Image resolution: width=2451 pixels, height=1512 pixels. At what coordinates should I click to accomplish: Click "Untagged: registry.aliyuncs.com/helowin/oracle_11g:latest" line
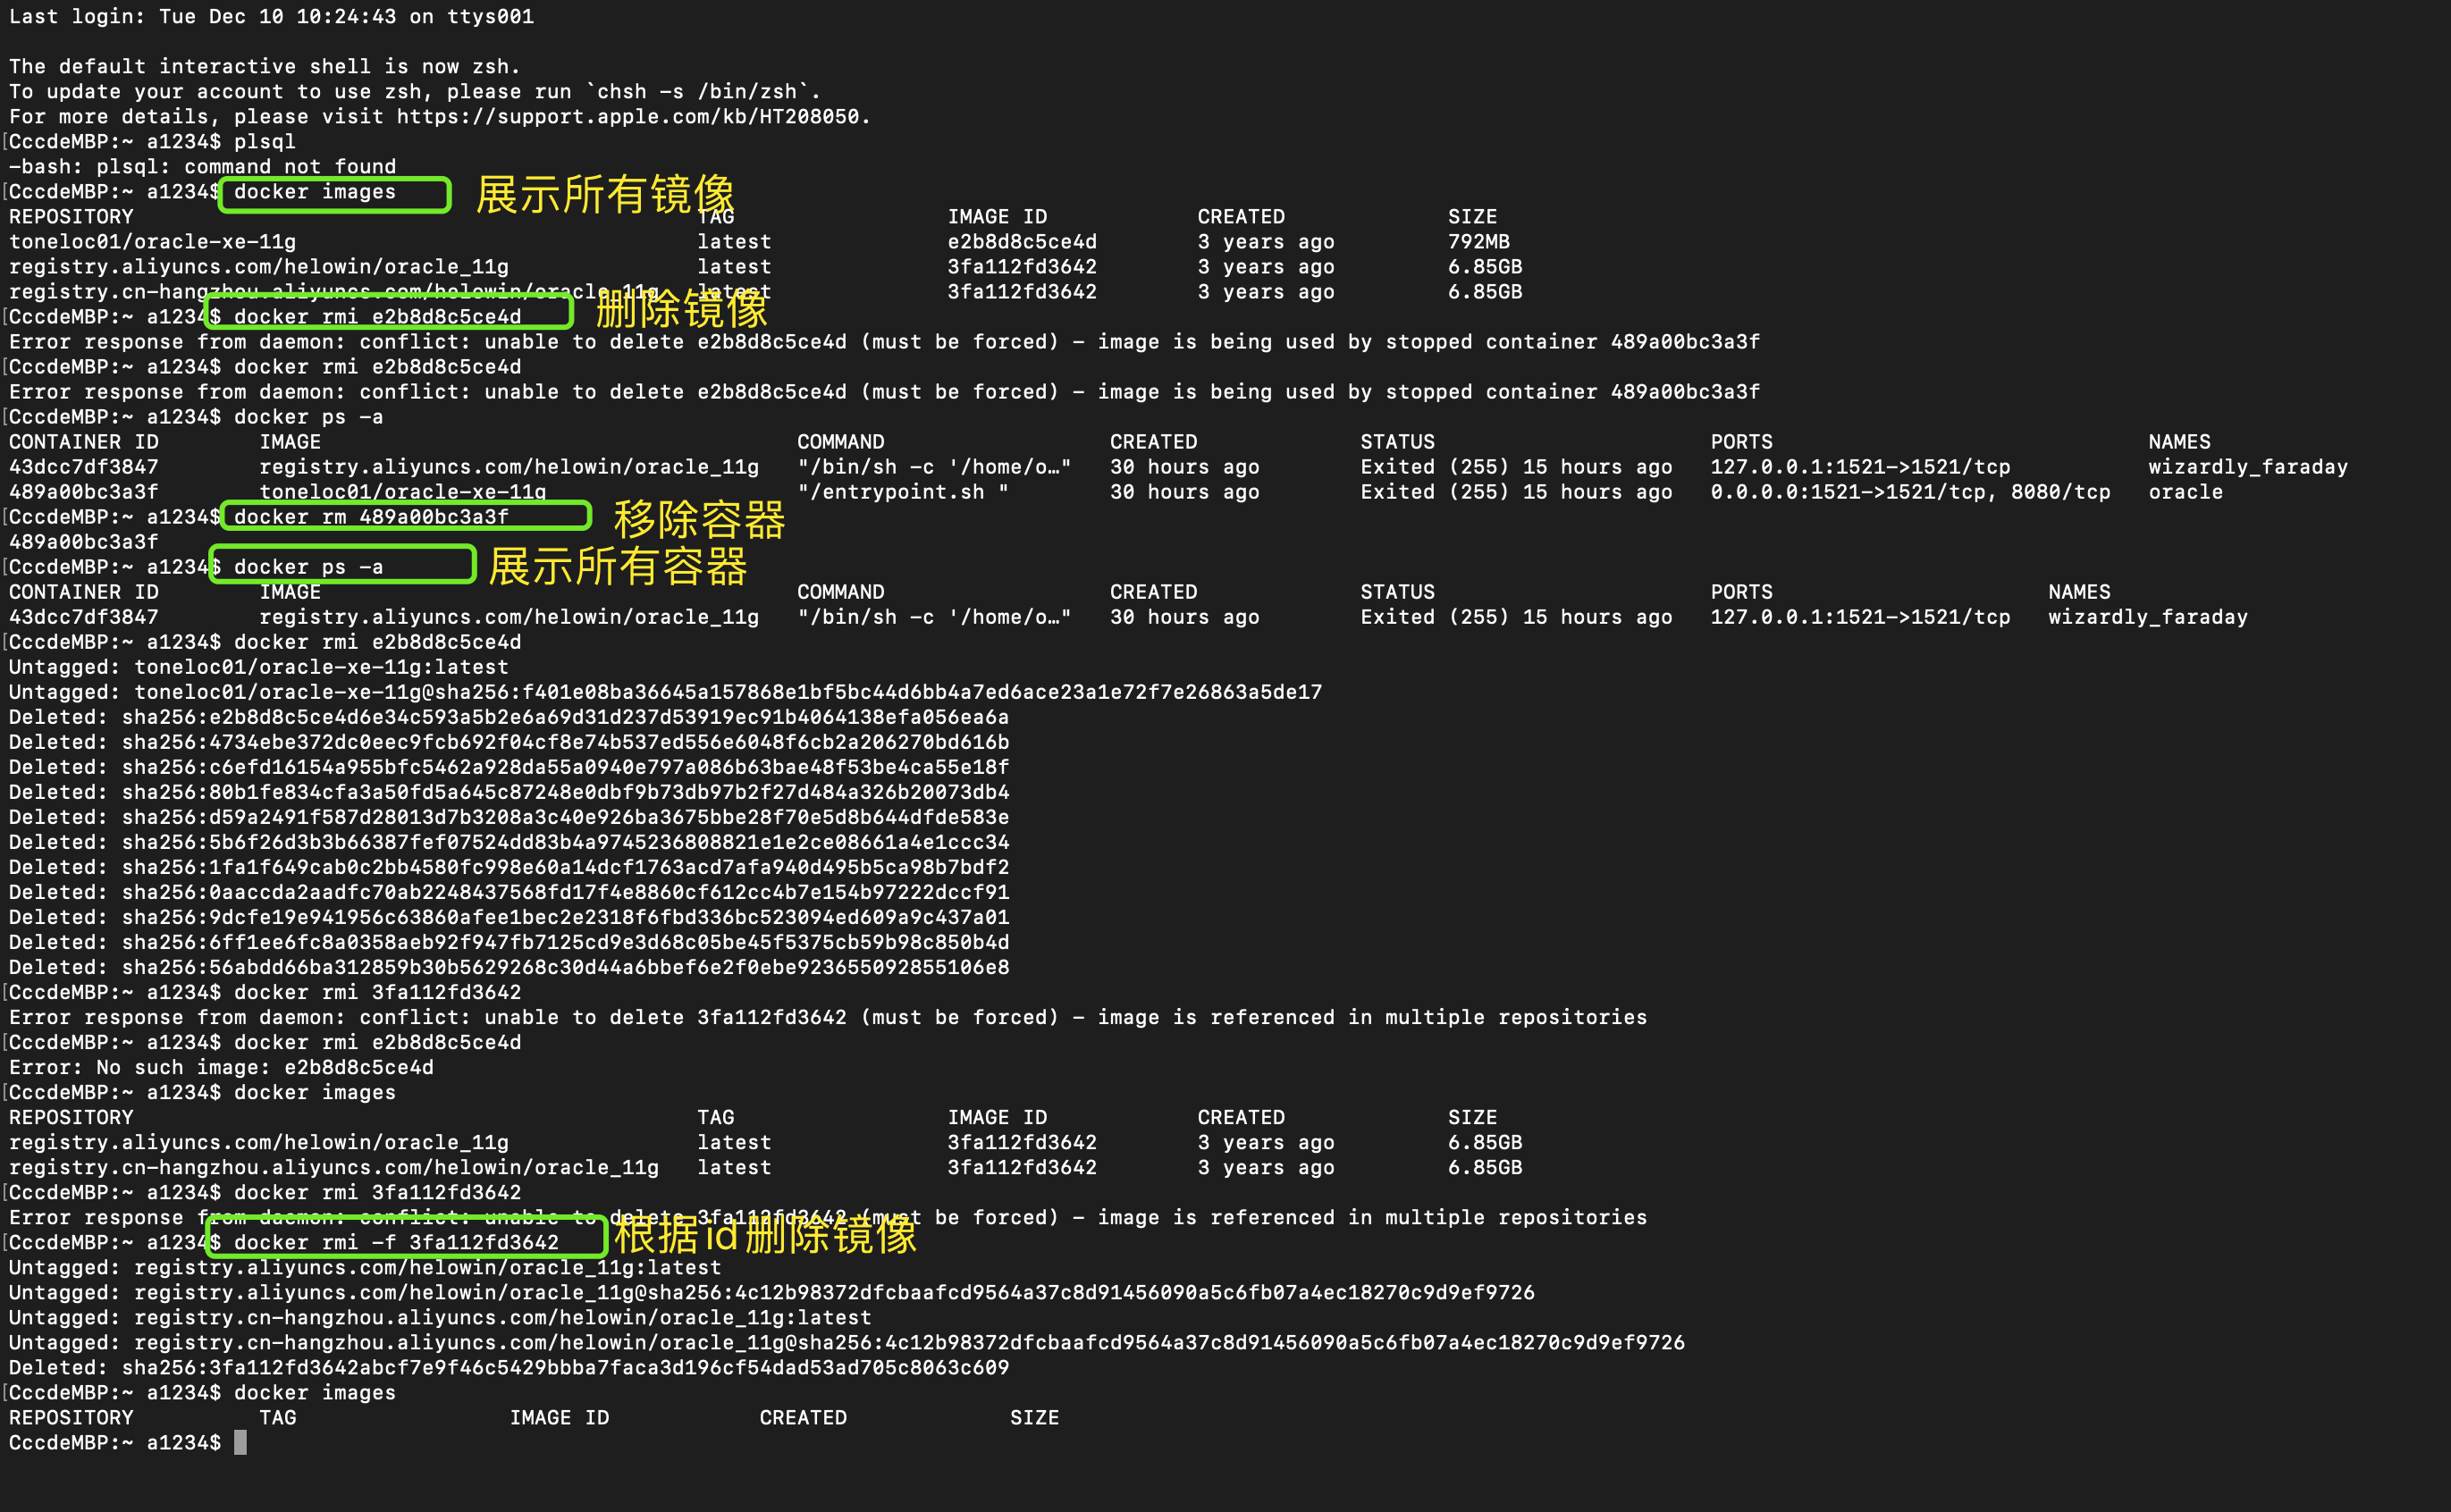[x=365, y=1267]
